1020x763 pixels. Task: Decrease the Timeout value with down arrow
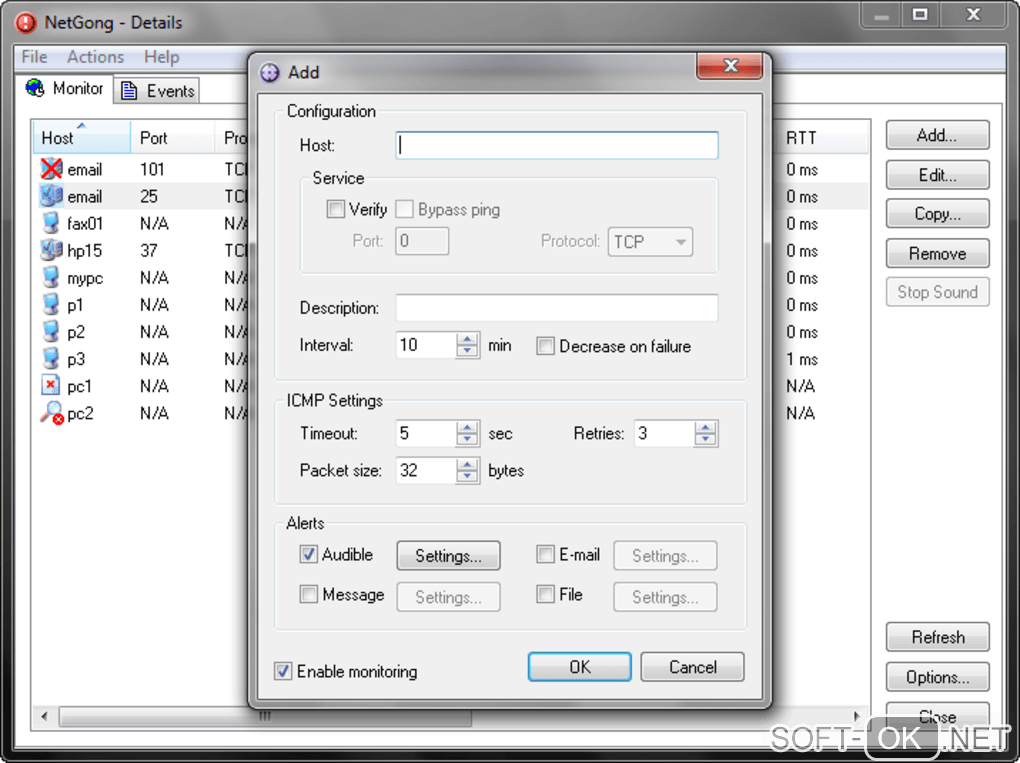click(467, 440)
